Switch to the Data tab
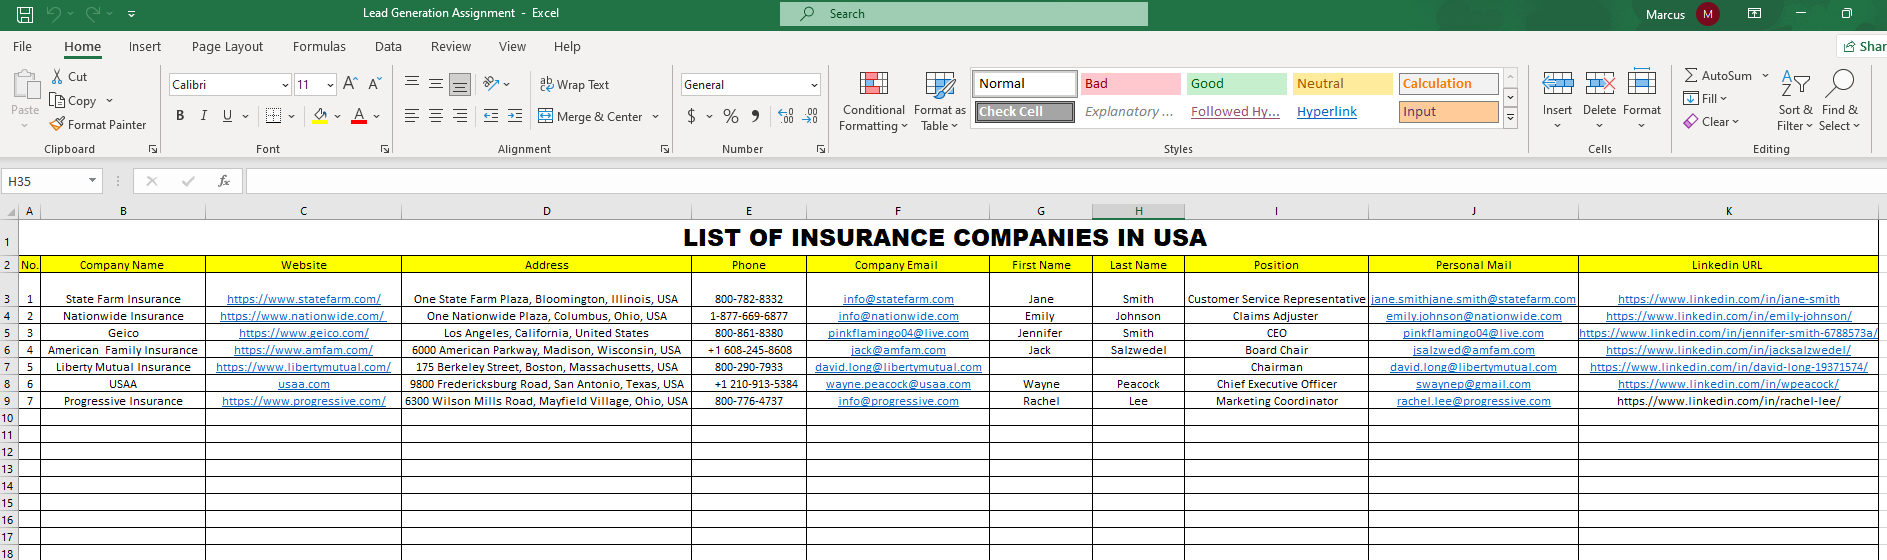This screenshot has width=1887, height=560. click(x=388, y=47)
